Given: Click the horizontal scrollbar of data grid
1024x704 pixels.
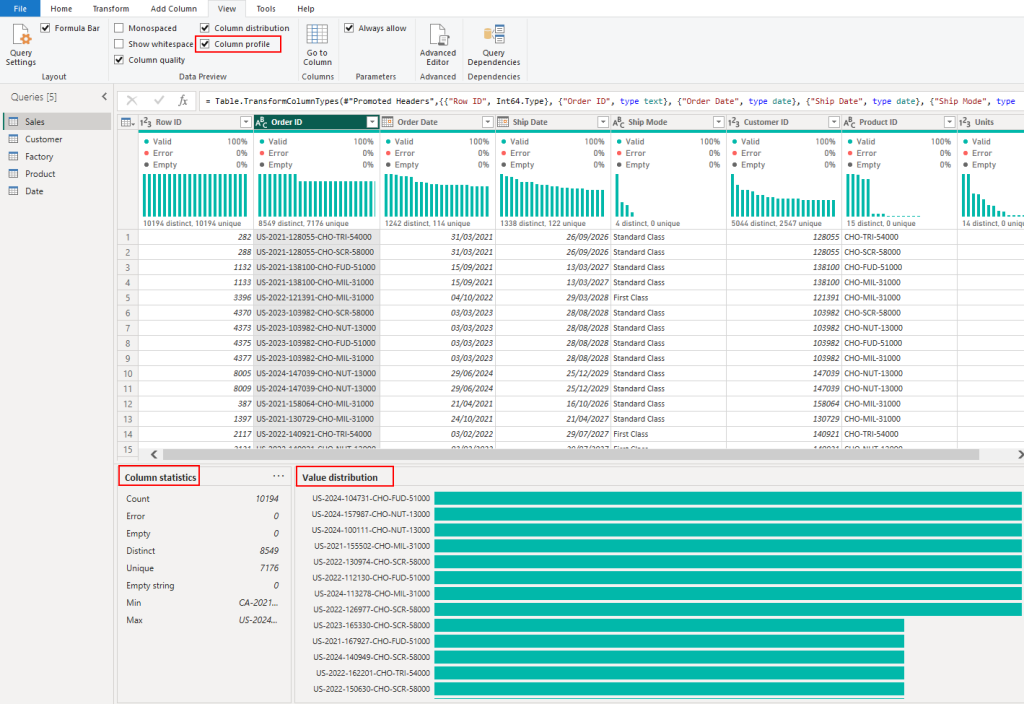Looking at the screenshot, I should (570, 454).
